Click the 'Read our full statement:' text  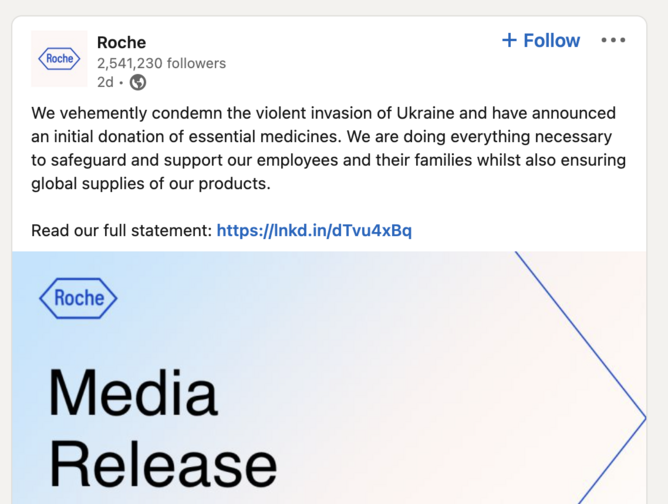(121, 230)
